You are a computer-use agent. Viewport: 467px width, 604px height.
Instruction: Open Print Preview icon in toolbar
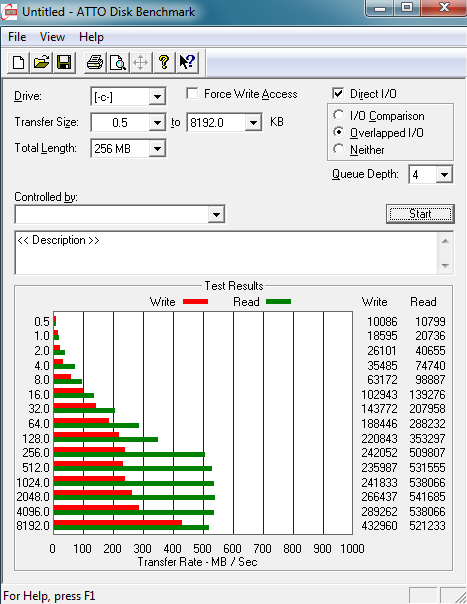coord(118,62)
